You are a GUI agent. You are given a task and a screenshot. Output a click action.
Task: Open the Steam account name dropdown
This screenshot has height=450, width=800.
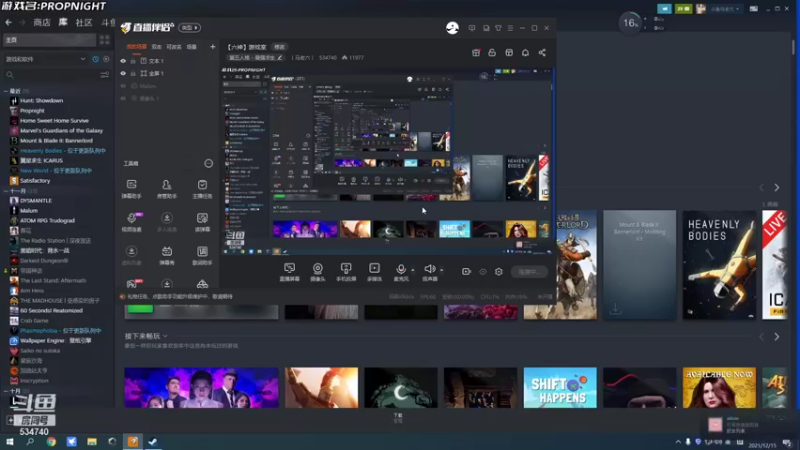(x=726, y=9)
